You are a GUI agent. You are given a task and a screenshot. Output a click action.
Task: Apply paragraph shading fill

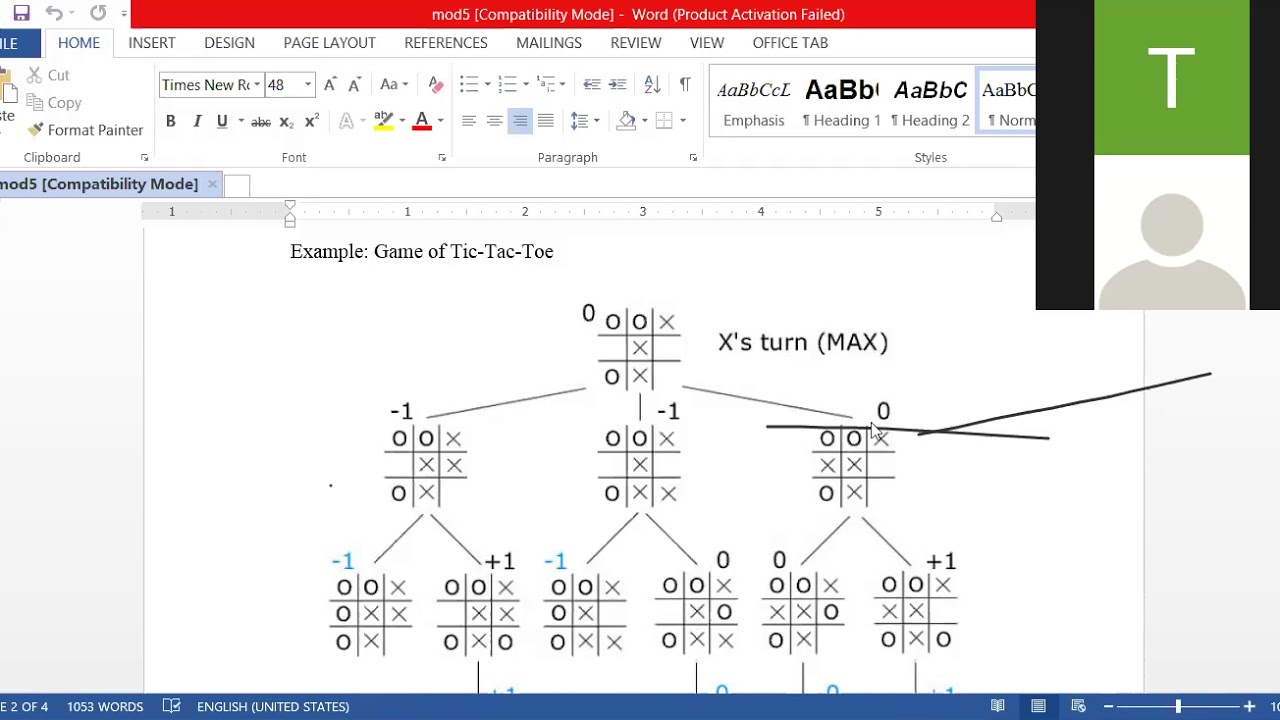627,121
